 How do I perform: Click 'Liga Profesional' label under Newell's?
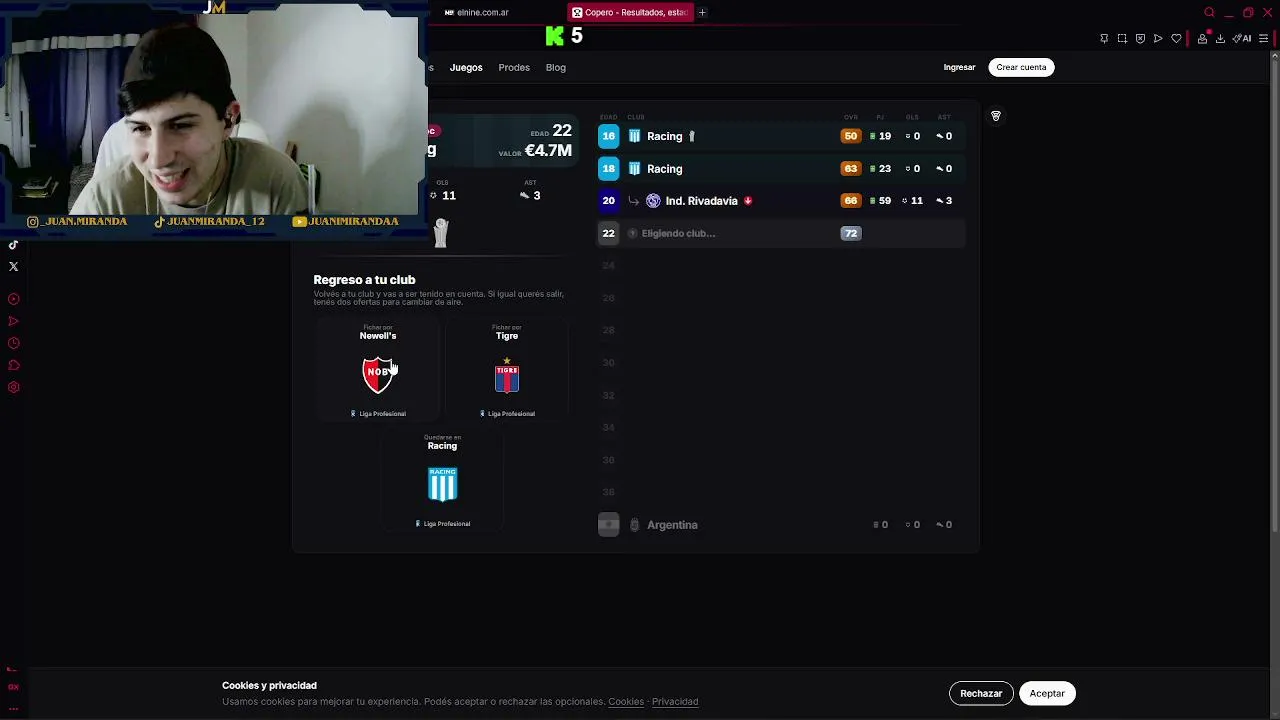(x=382, y=414)
